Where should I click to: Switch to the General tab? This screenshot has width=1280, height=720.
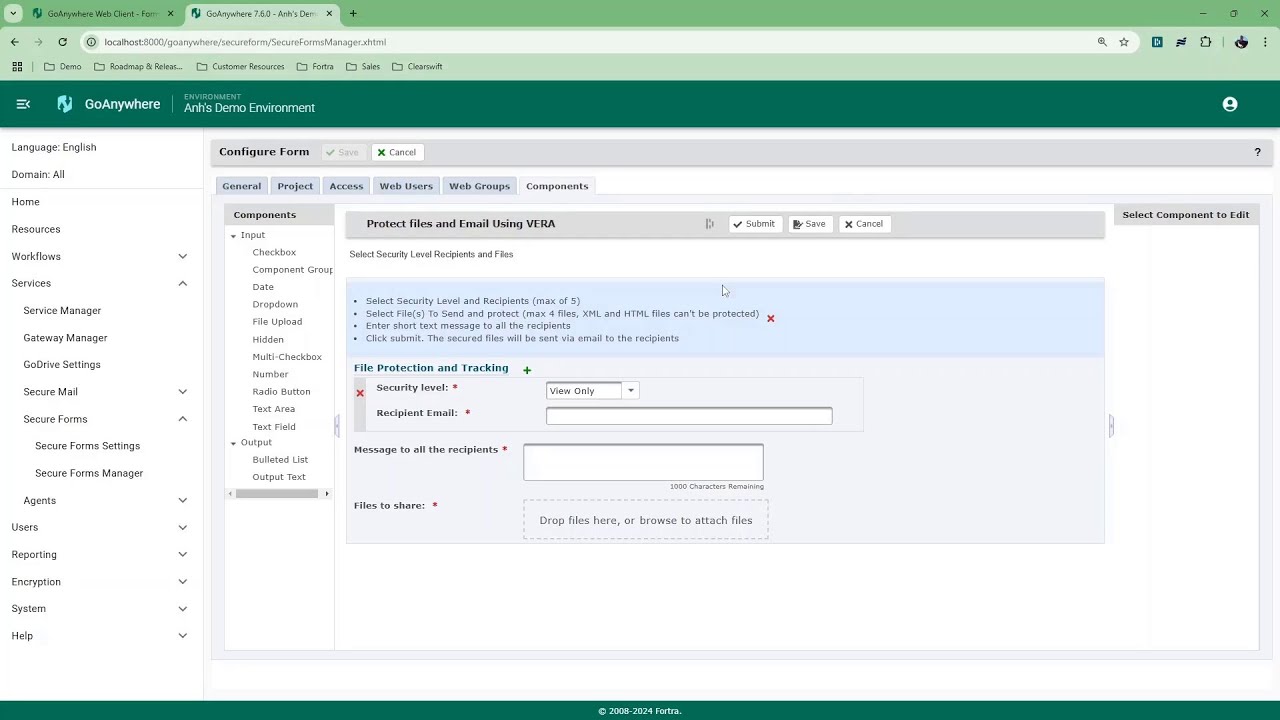pyautogui.click(x=242, y=186)
